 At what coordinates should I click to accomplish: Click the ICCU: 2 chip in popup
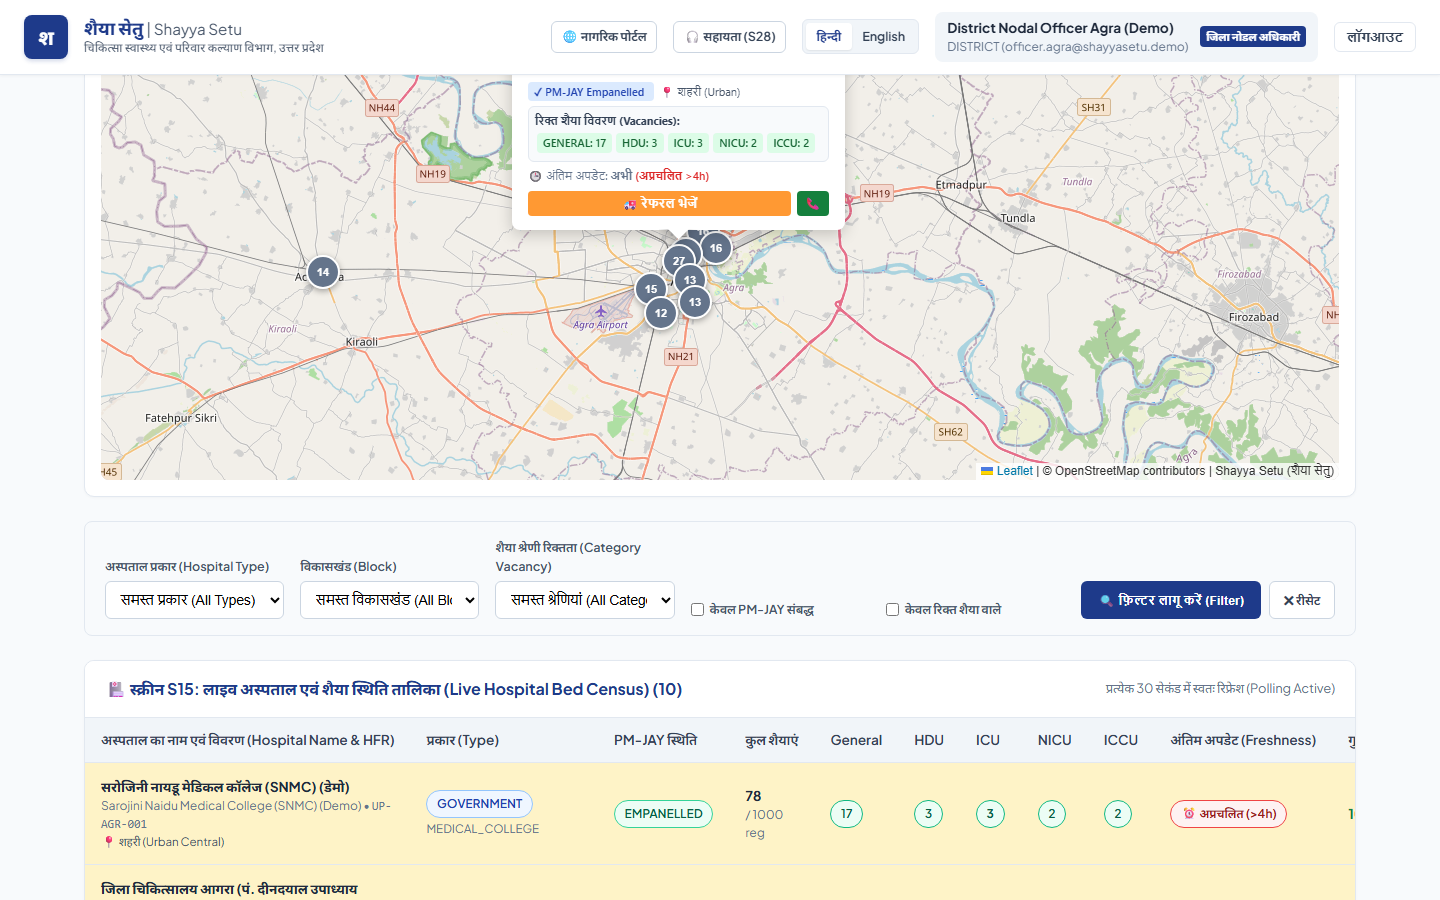791,143
